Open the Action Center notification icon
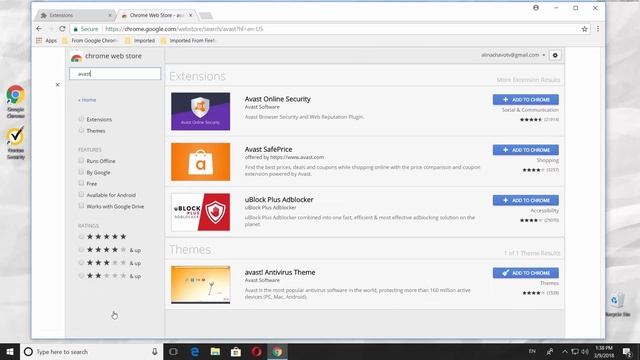Viewport: 640px width, 360px height. pos(627,351)
